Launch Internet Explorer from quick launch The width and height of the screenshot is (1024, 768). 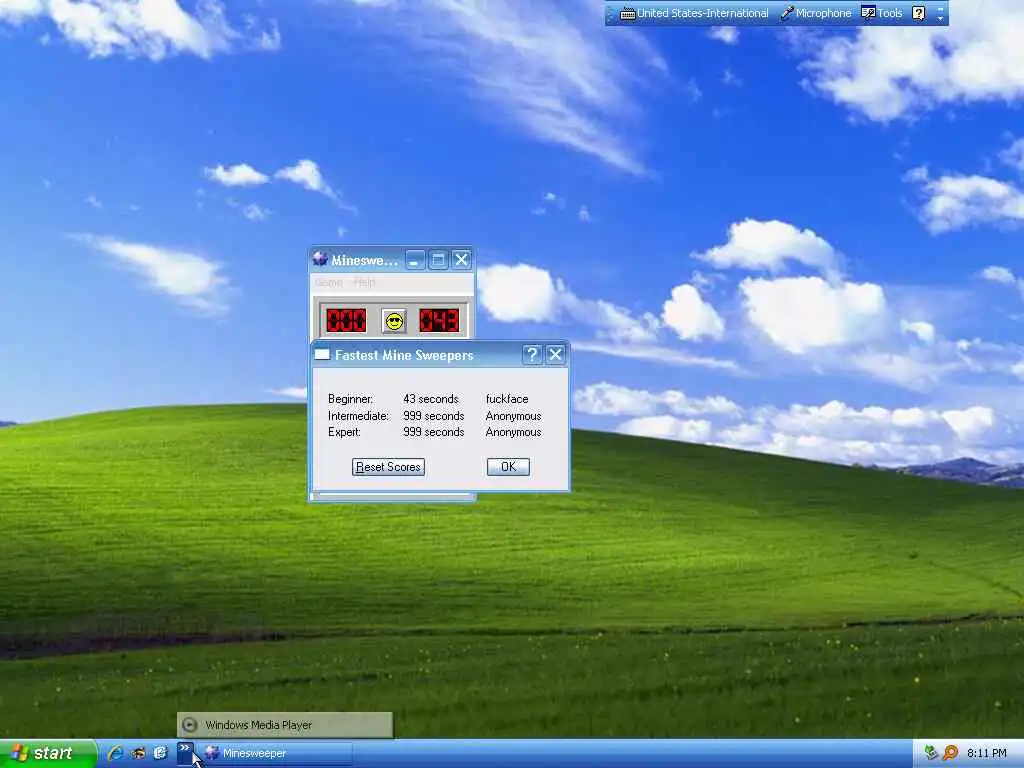[116, 753]
